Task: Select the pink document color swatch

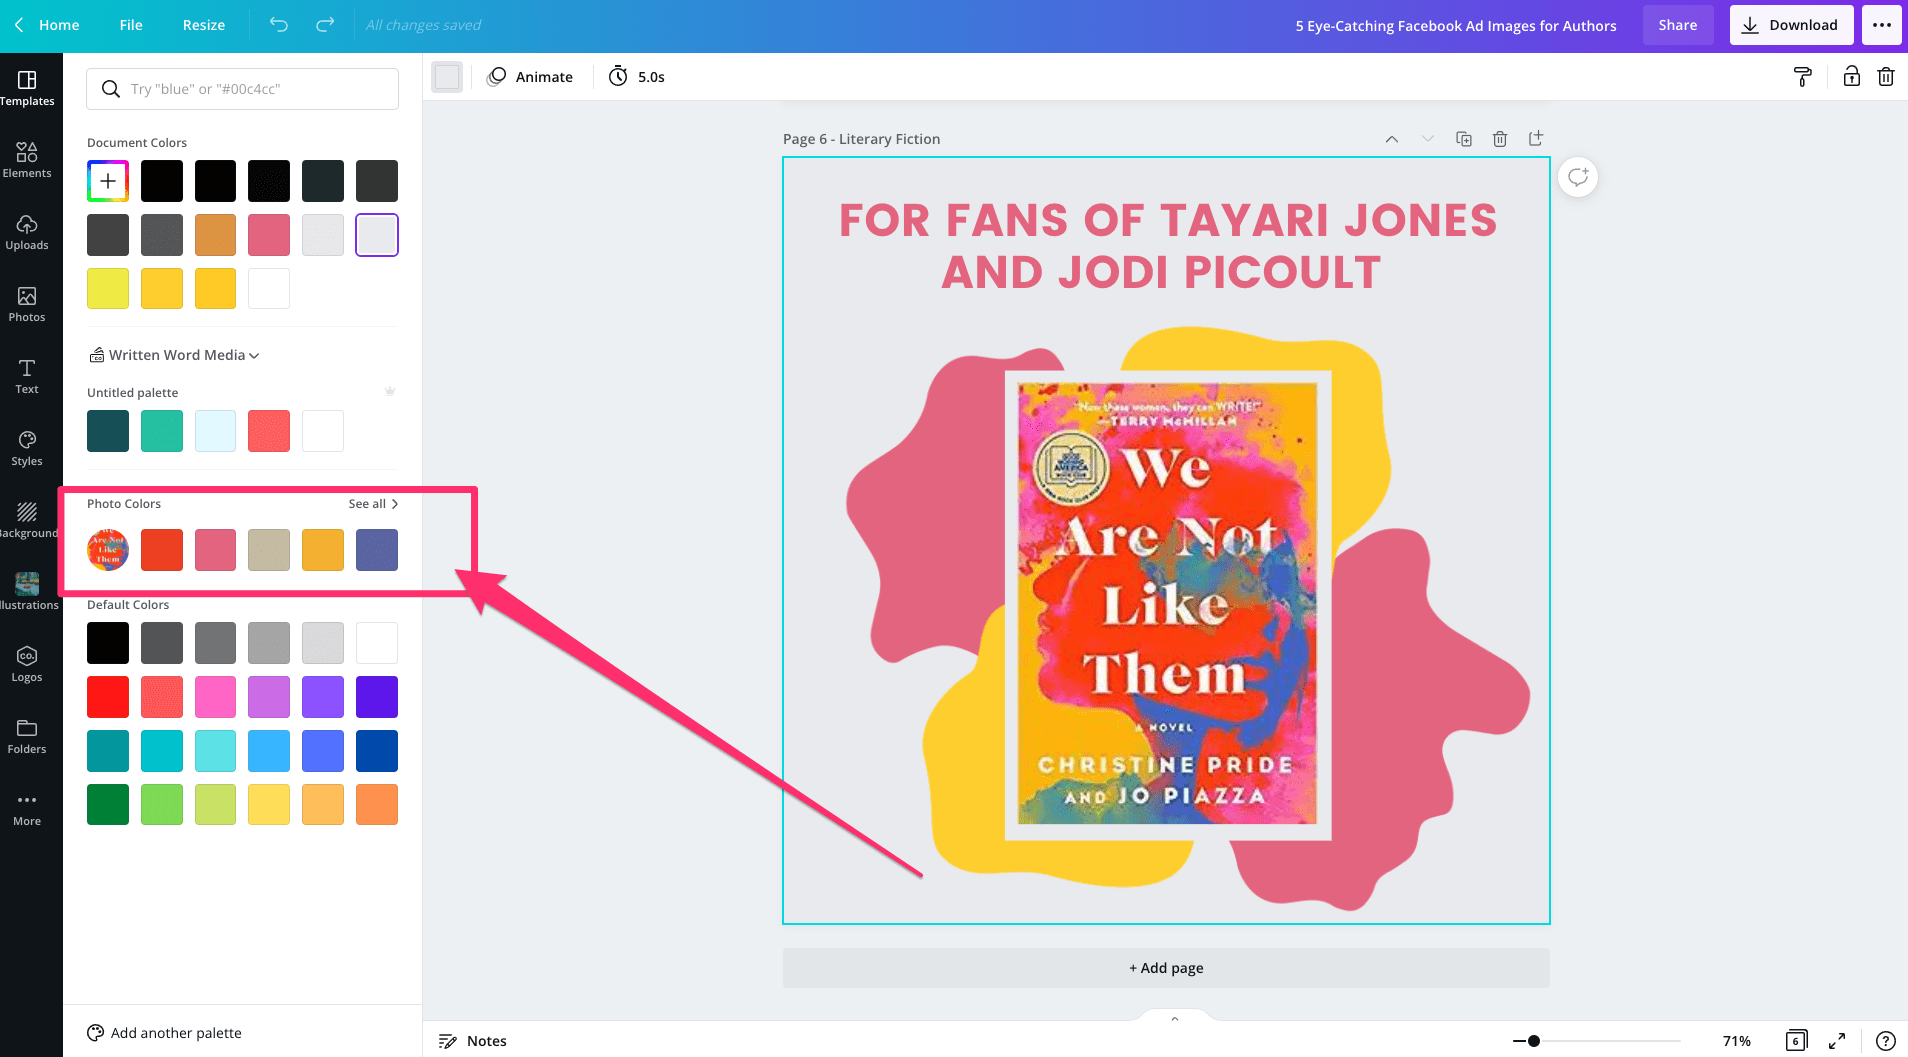Action: click(x=269, y=235)
